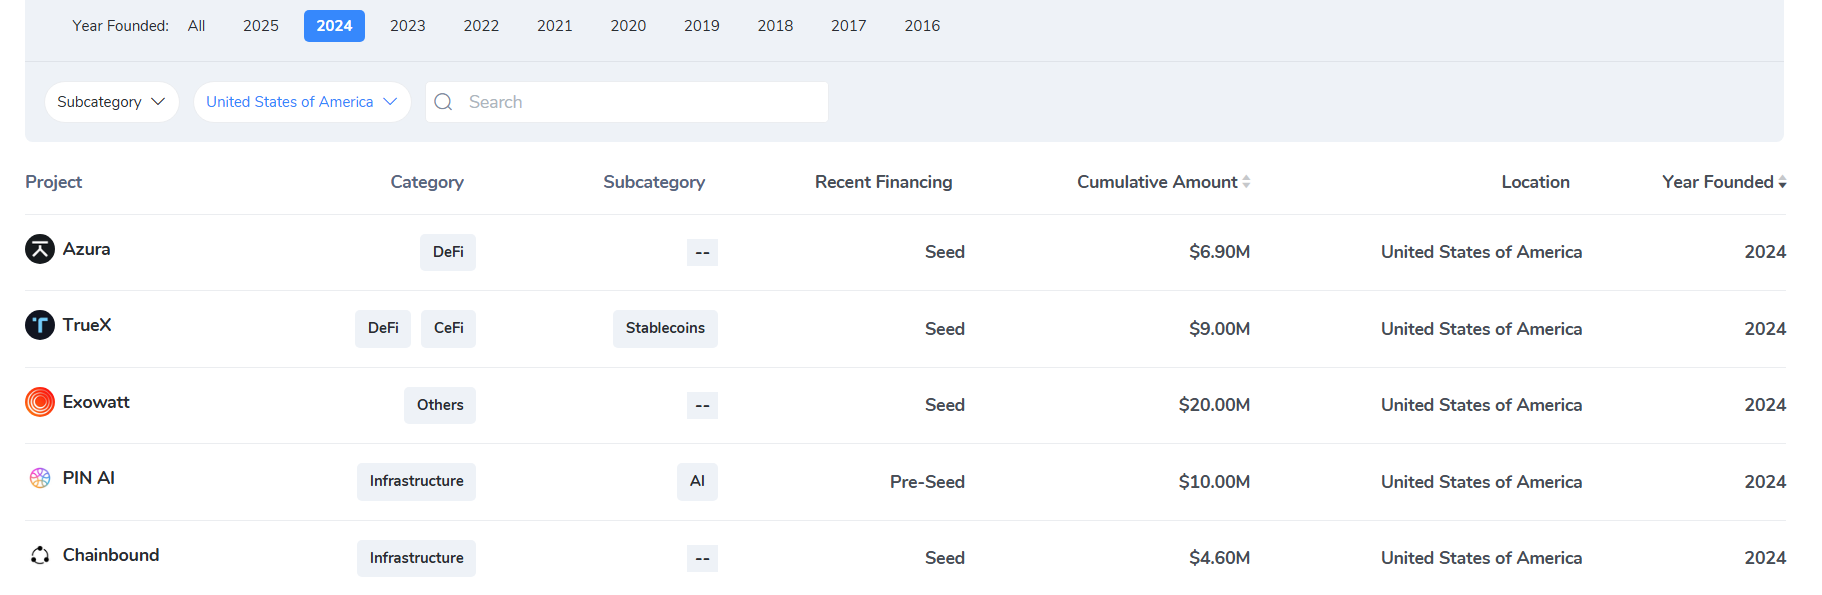Click the Exowatt orange logo icon
Screen dimensions: 1822x595
40,402
